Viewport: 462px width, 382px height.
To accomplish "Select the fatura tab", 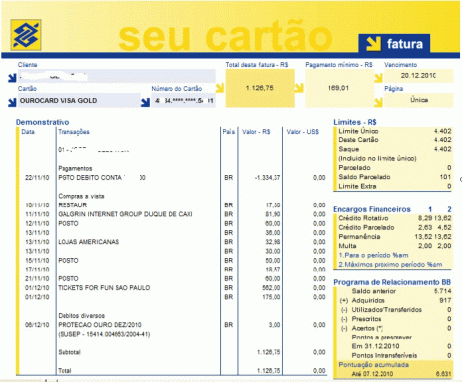I will point(394,44).
